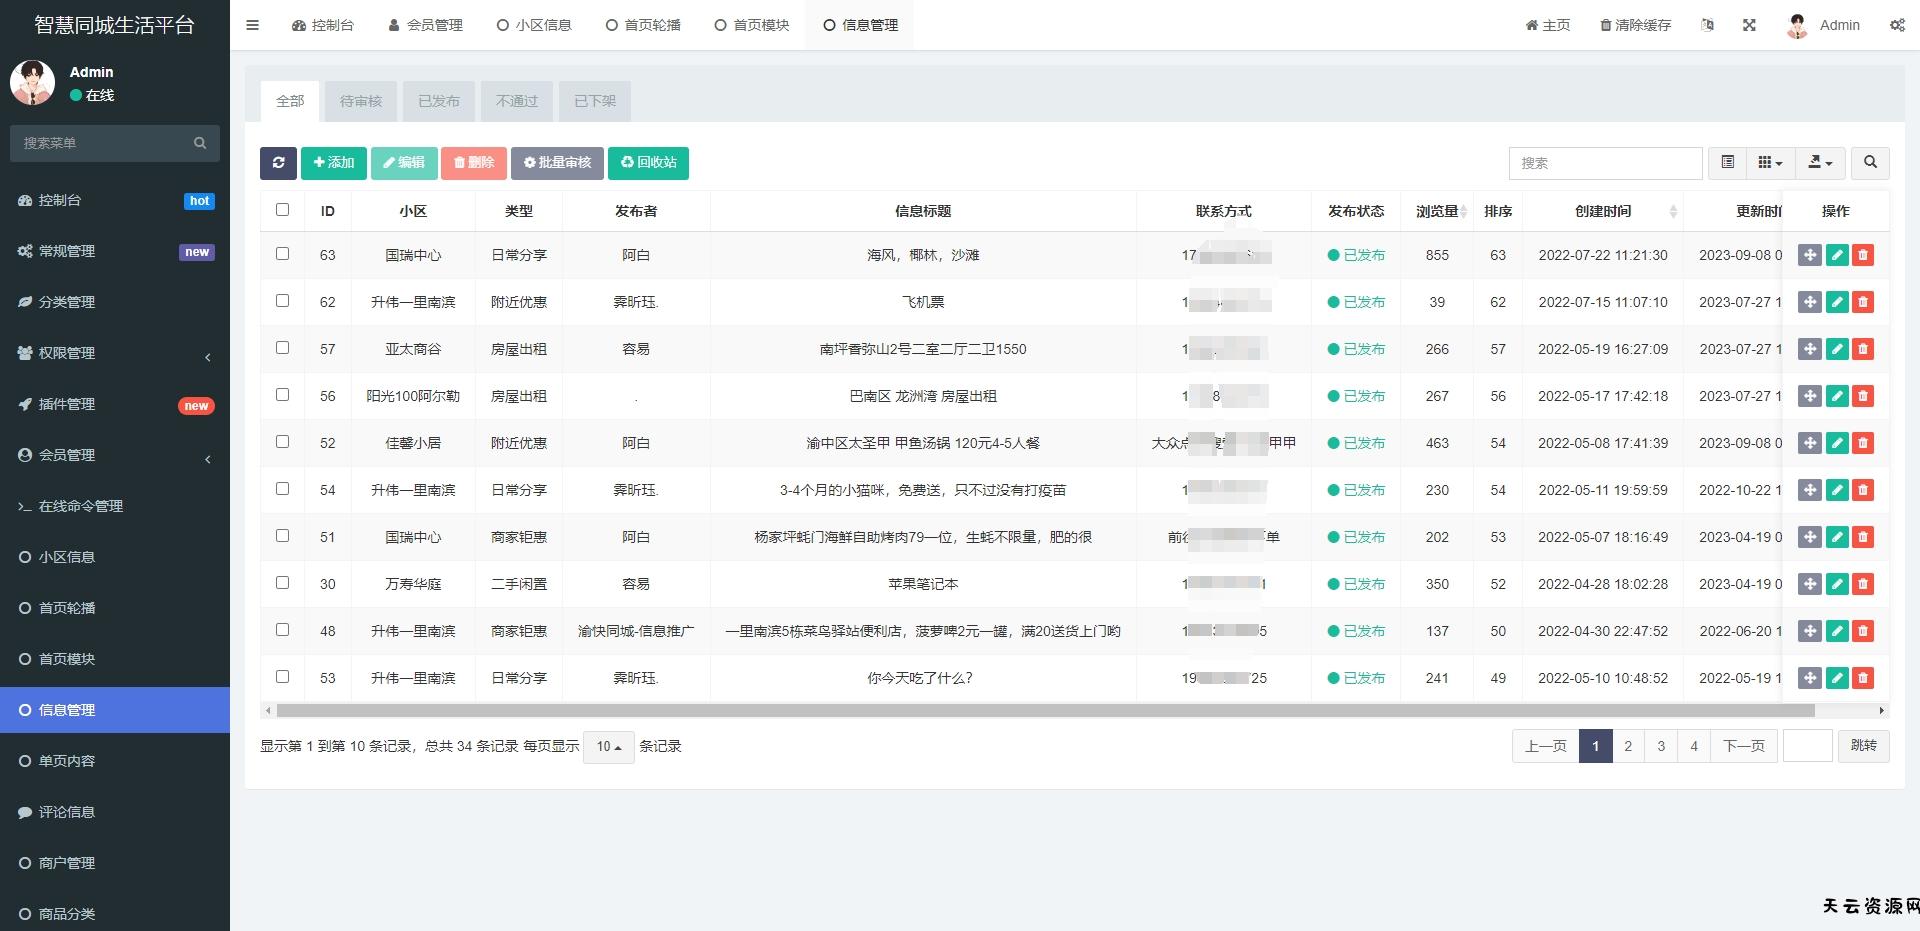The image size is (1920, 931).
Task: Click the drag-move icon for row 57
Action: click(x=1809, y=349)
